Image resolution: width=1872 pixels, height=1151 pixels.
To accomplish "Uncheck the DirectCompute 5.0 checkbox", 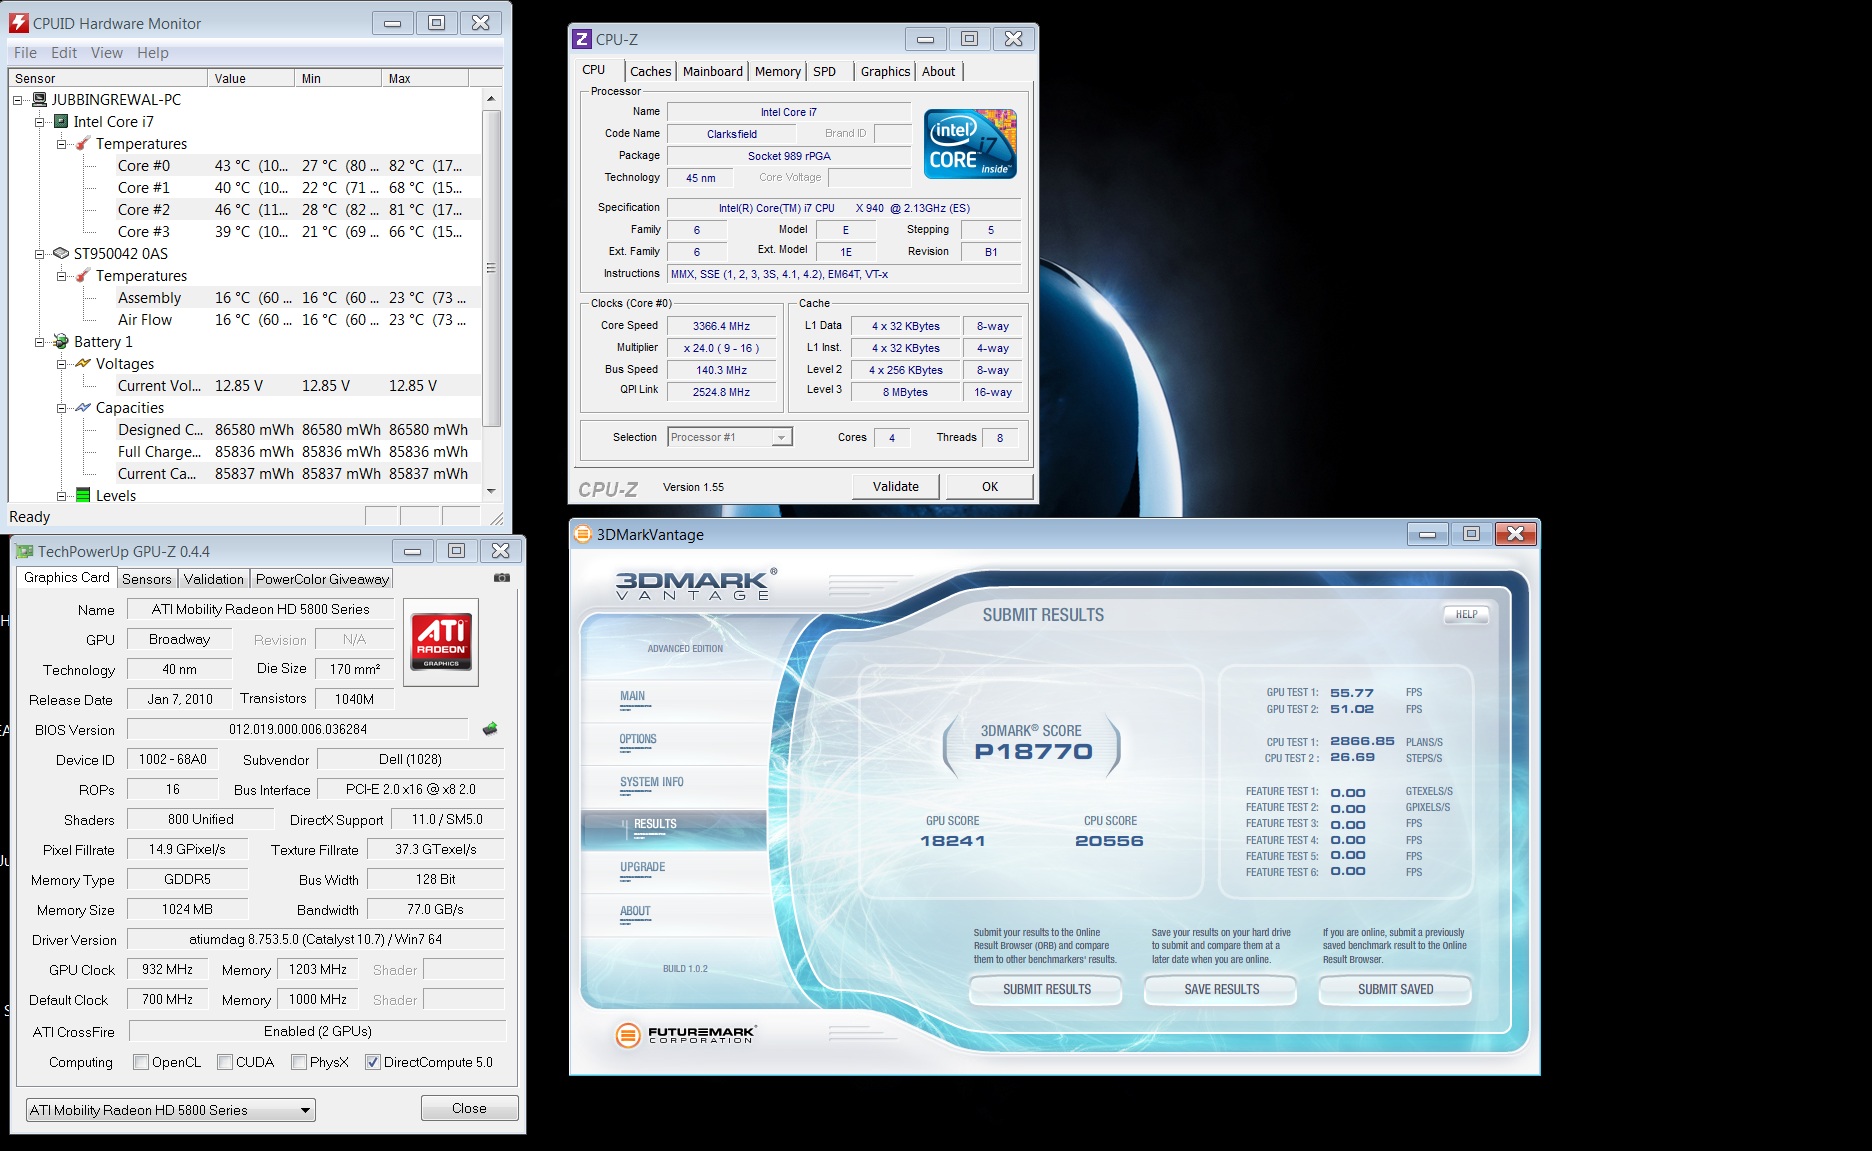I will (x=373, y=1062).
